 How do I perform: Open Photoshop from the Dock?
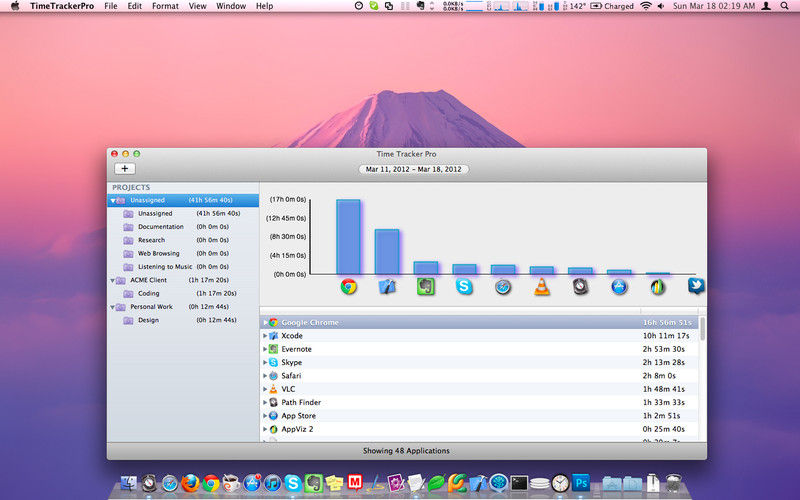(582, 484)
